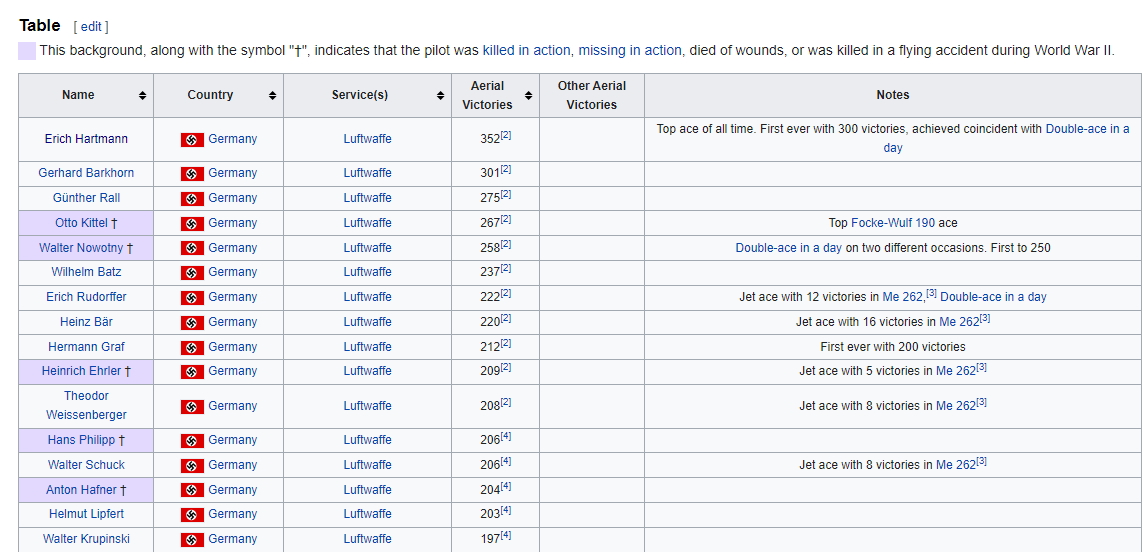Open Germany link in Otto Kittel's row

click(233, 222)
